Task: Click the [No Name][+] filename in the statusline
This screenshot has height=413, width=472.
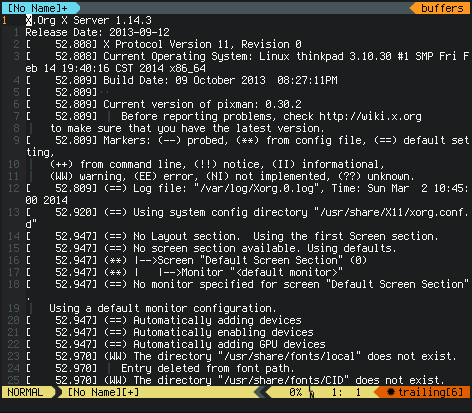Action: pos(104,392)
